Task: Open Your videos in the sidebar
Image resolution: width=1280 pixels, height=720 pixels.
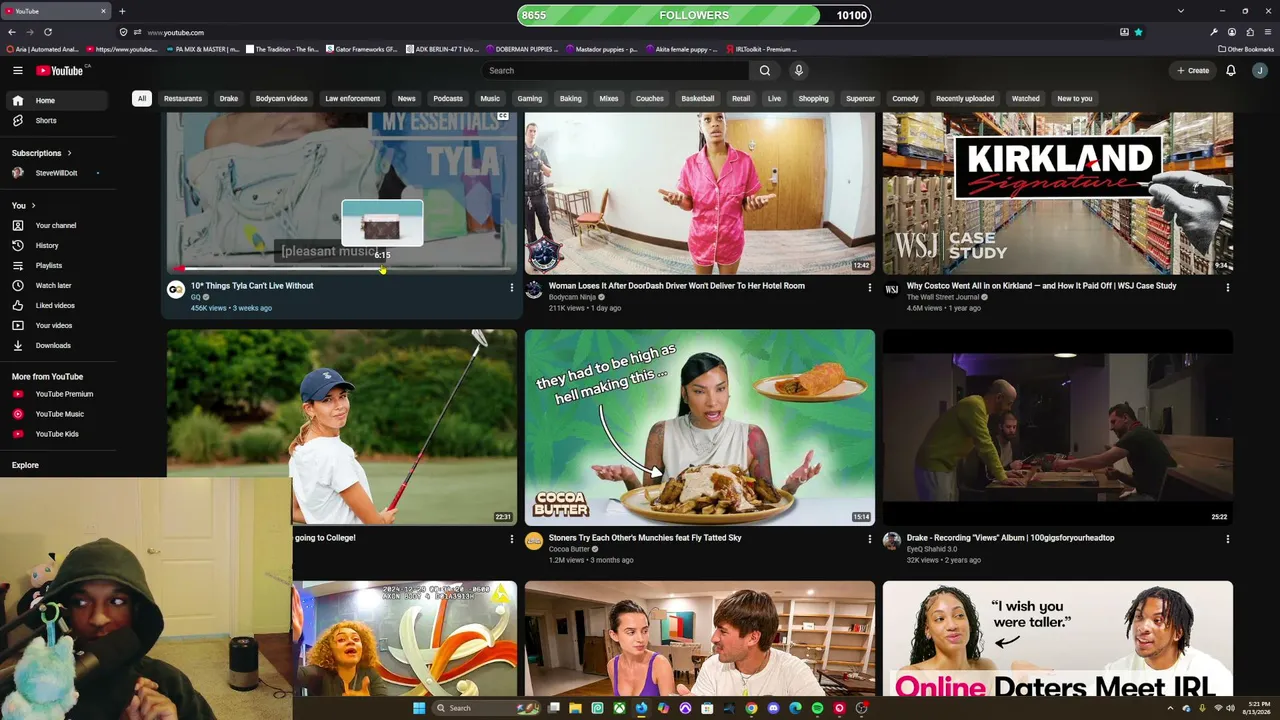Action: tap(58, 325)
